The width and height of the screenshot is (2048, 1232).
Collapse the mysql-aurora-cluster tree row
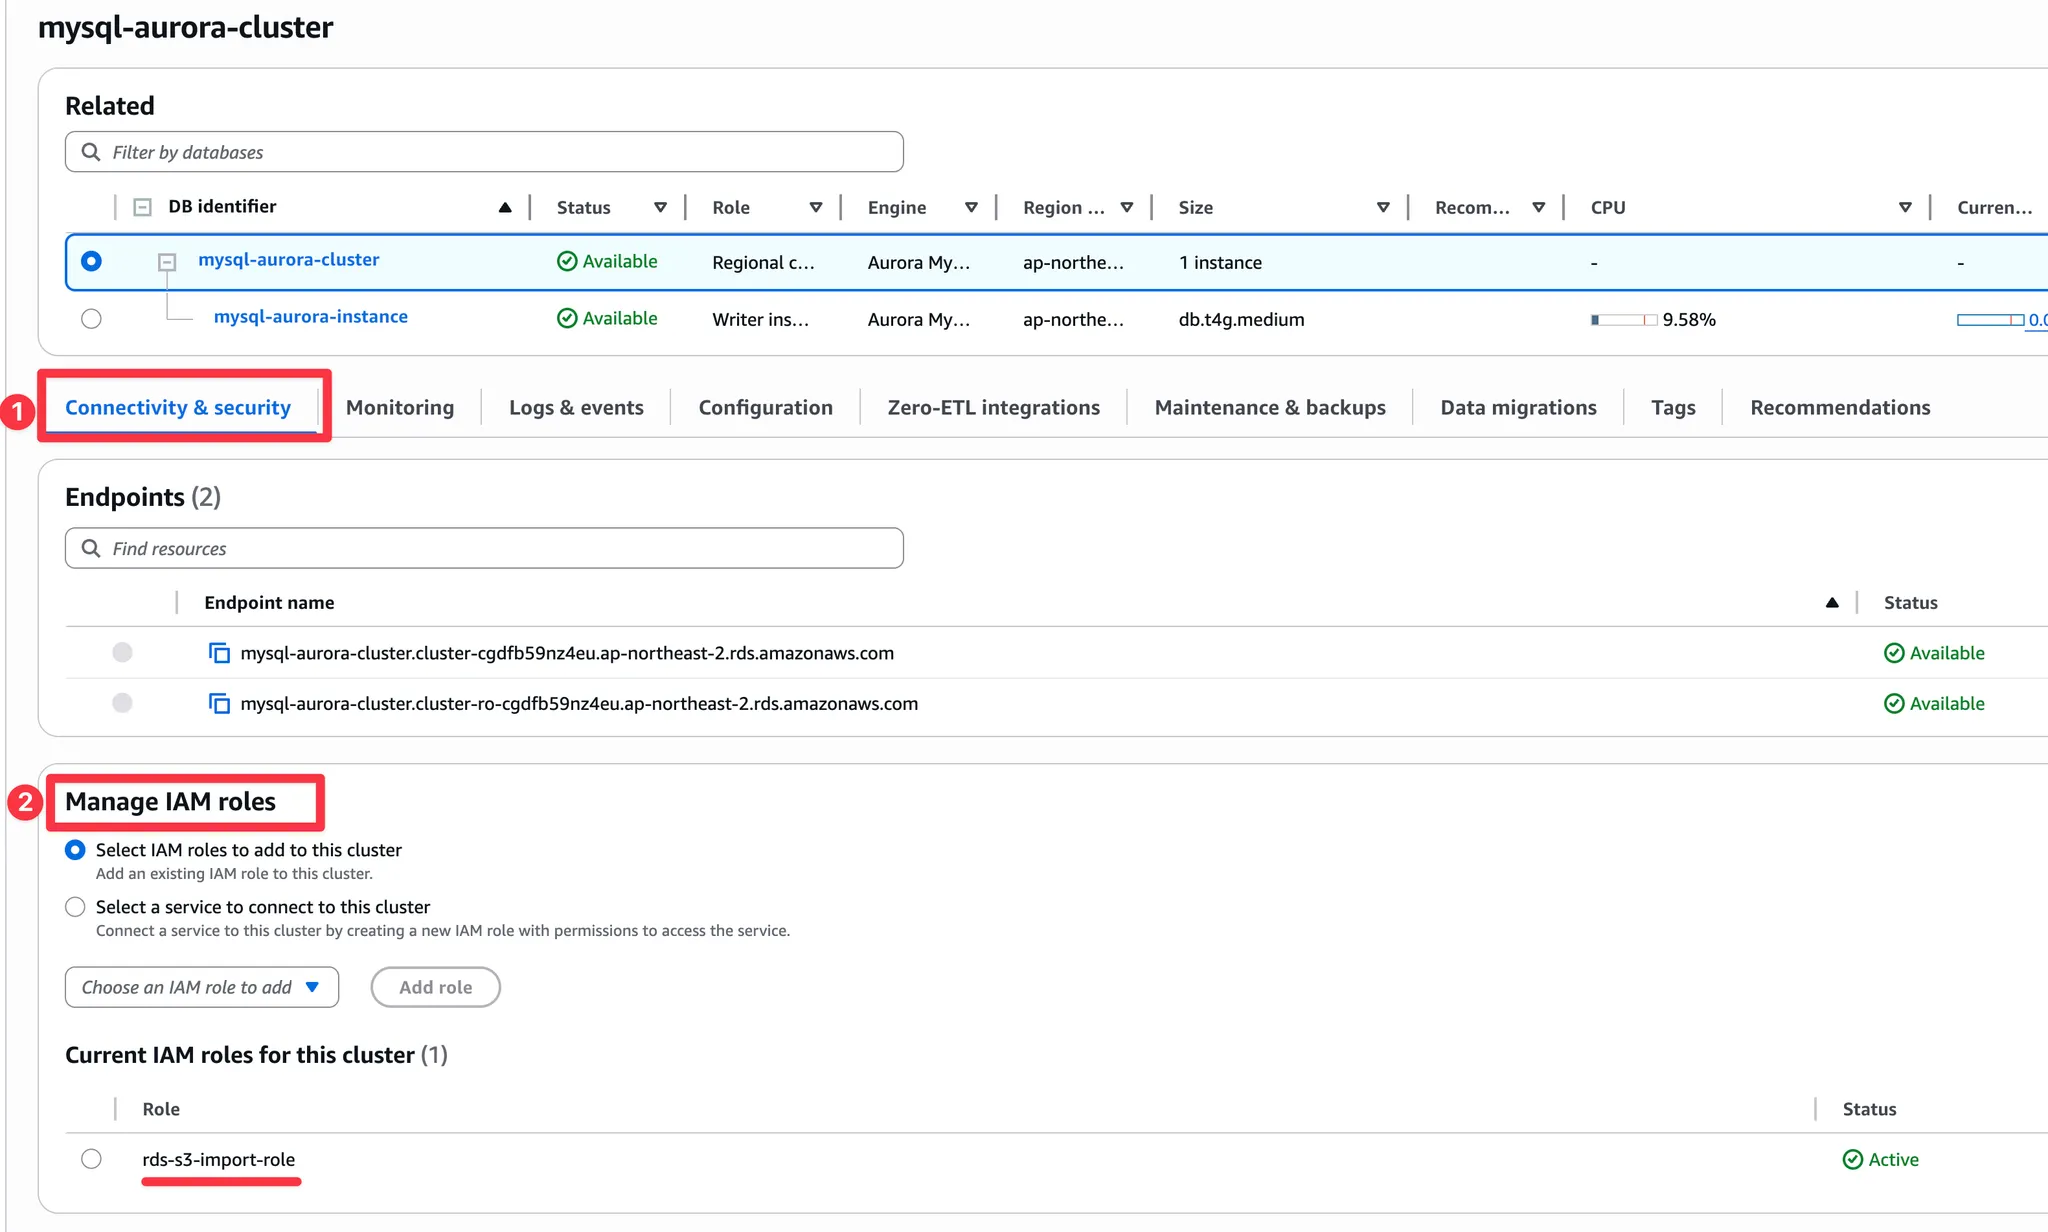pos(167,262)
